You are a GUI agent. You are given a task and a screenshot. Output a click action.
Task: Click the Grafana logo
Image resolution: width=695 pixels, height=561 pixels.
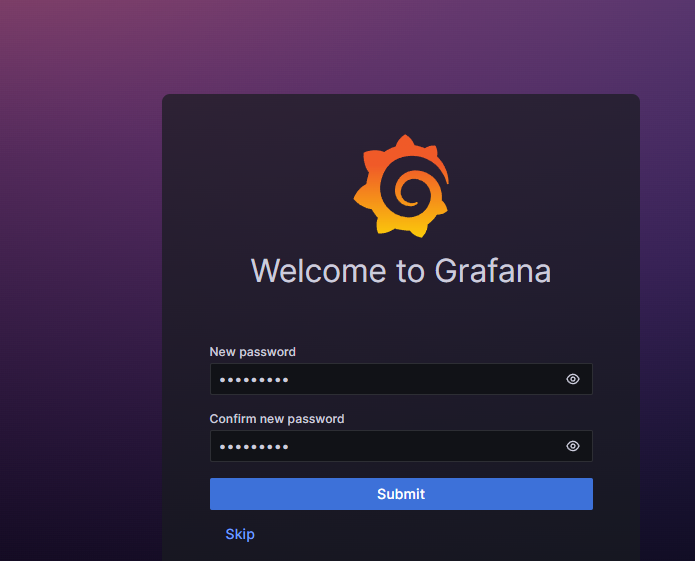pos(401,186)
